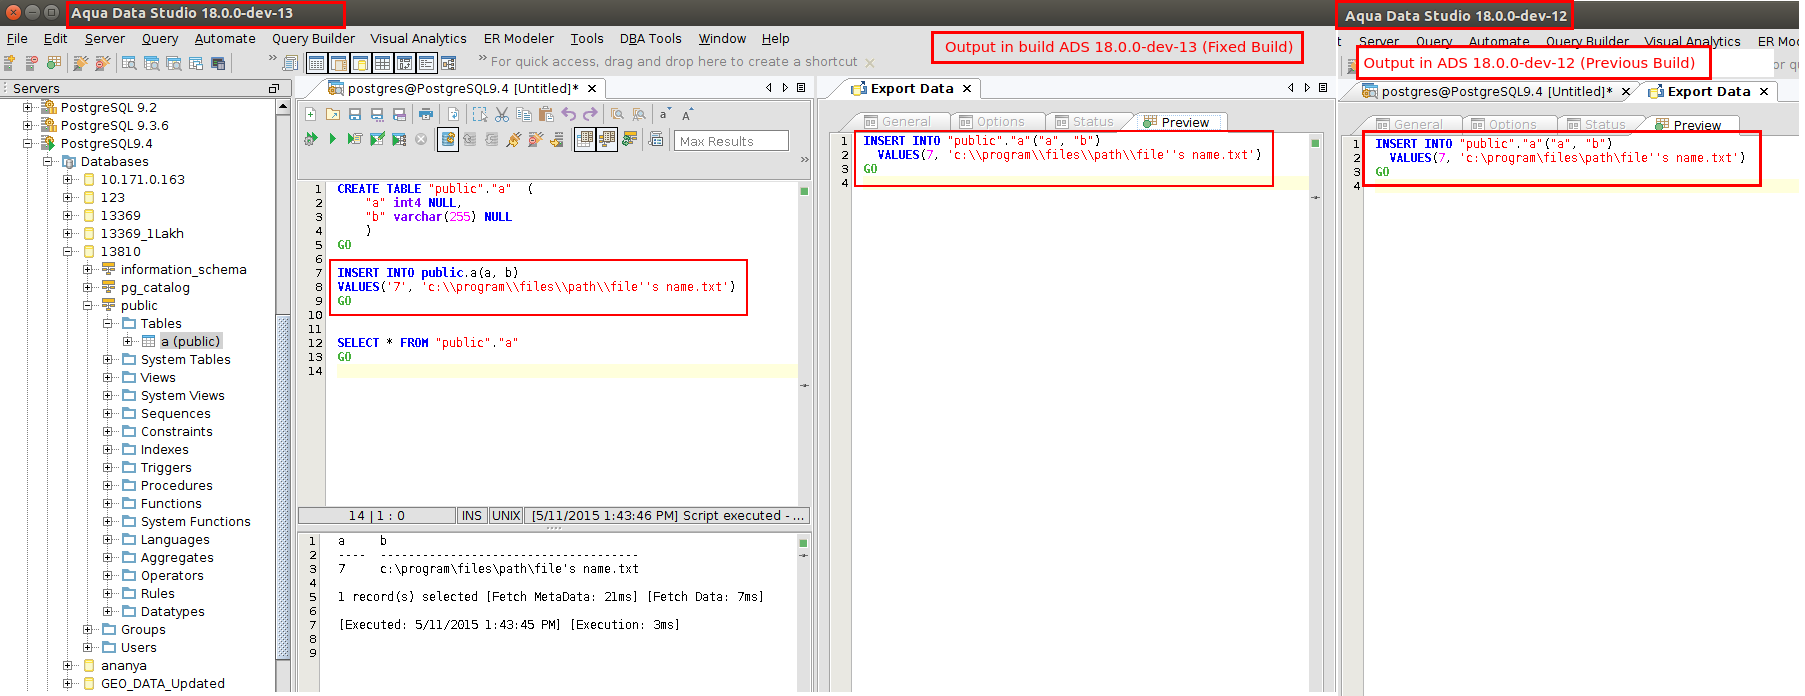Open the DBA Tools menu
Image resolution: width=1805 pixels, height=696 pixels.
650,38
